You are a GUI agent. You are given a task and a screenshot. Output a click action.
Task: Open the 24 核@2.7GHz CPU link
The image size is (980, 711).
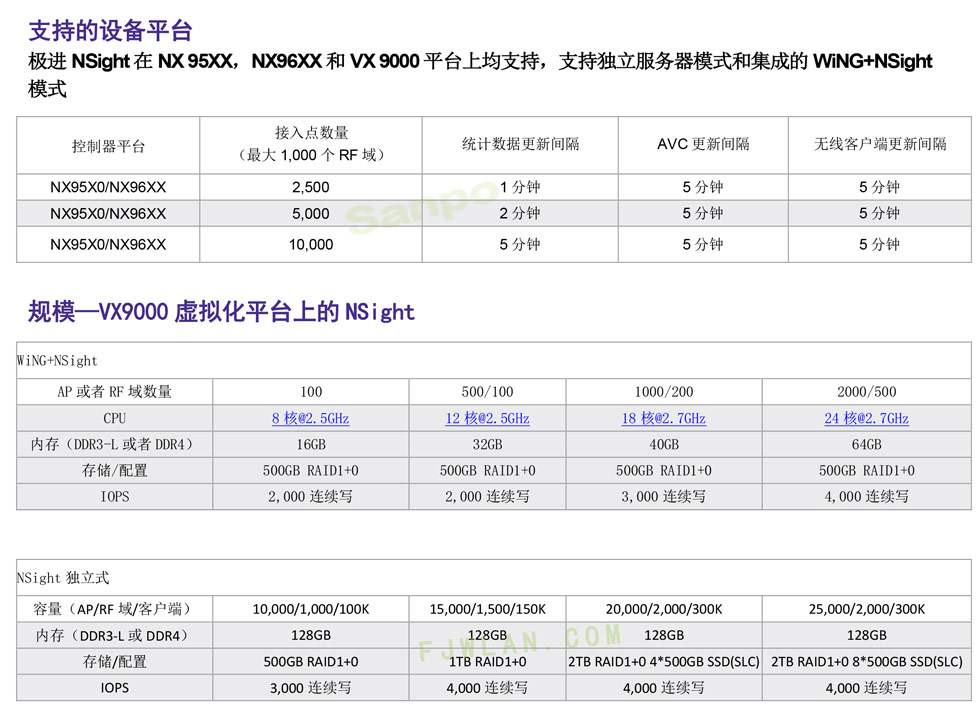click(867, 419)
